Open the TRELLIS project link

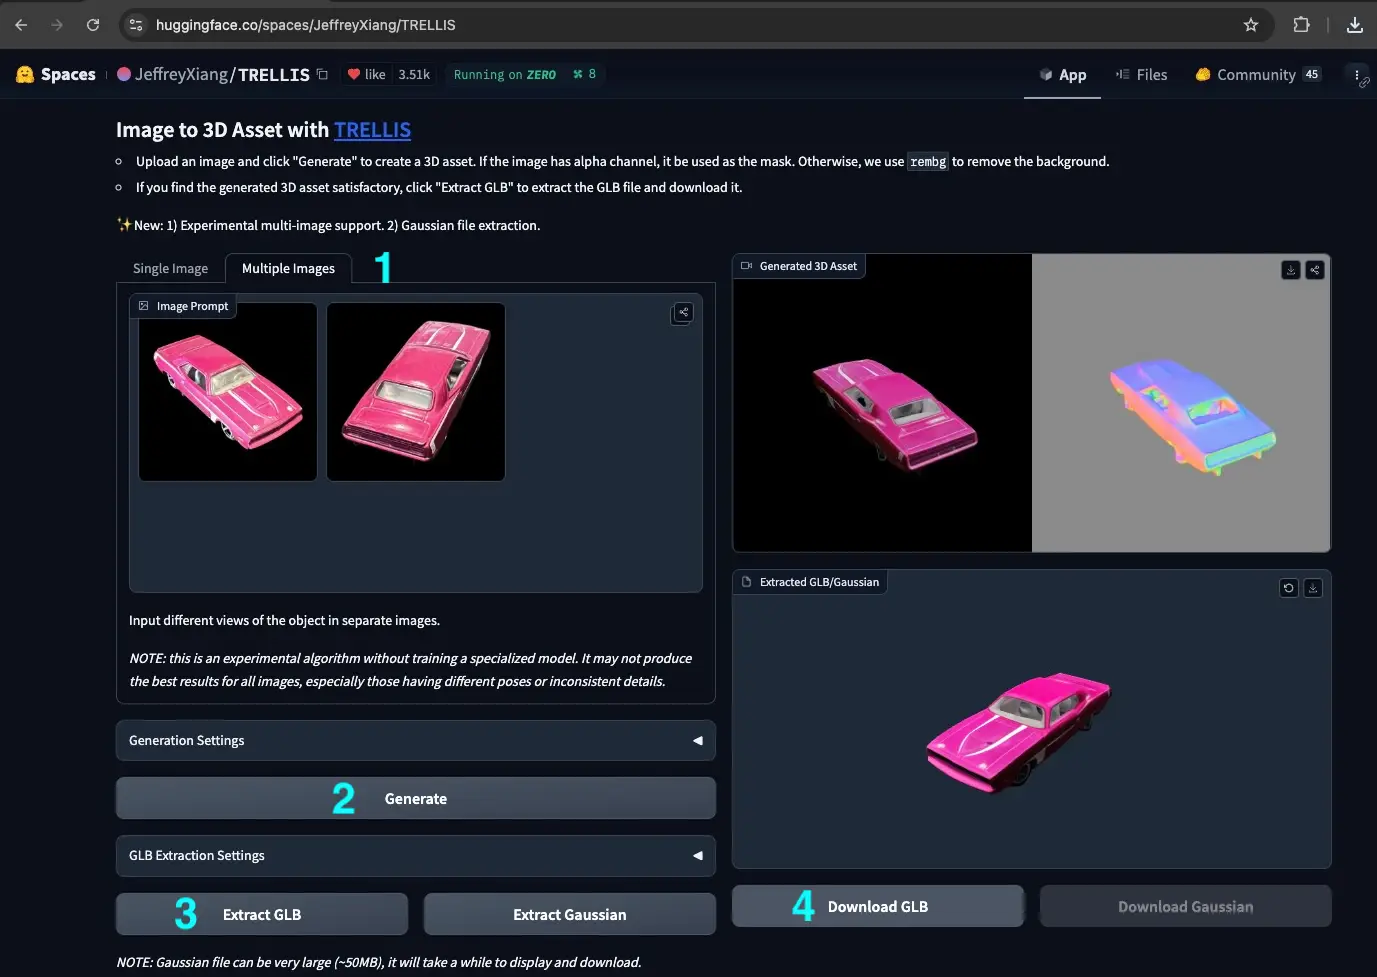coord(372,129)
